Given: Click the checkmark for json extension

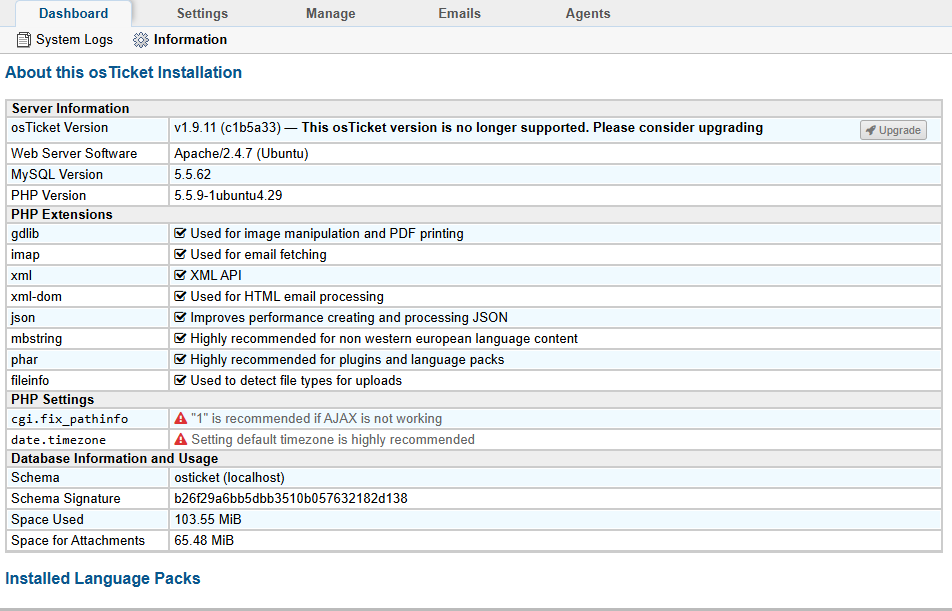Looking at the screenshot, I should click(x=180, y=318).
